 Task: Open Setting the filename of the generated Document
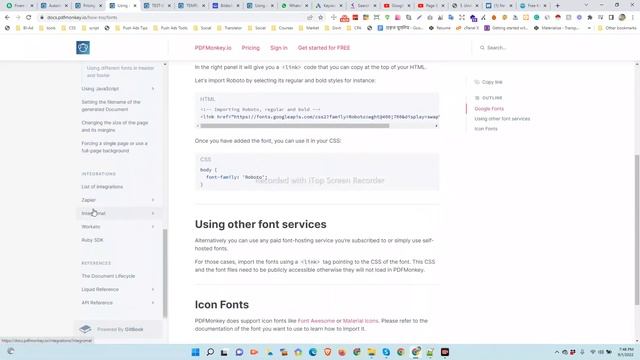point(111,106)
